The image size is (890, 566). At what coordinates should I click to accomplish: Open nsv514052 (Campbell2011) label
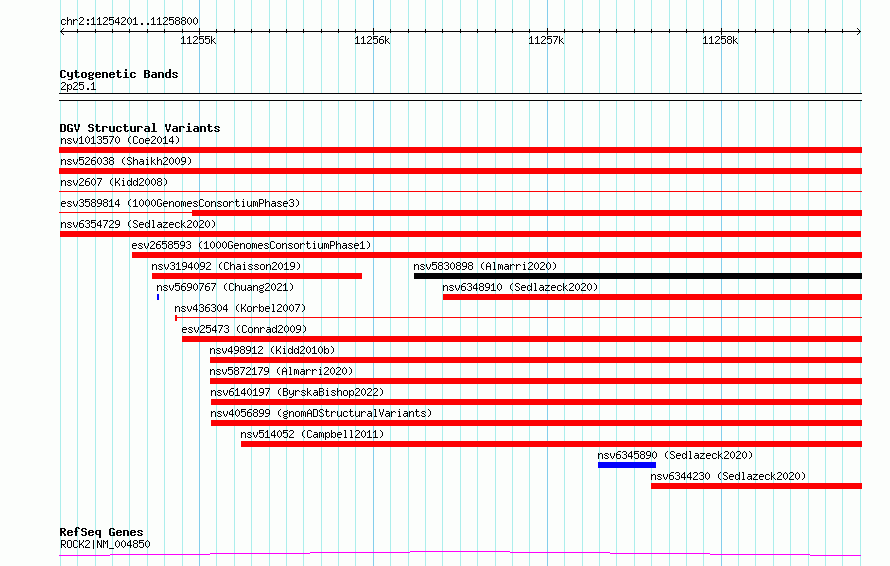pyautogui.click(x=312, y=434)
